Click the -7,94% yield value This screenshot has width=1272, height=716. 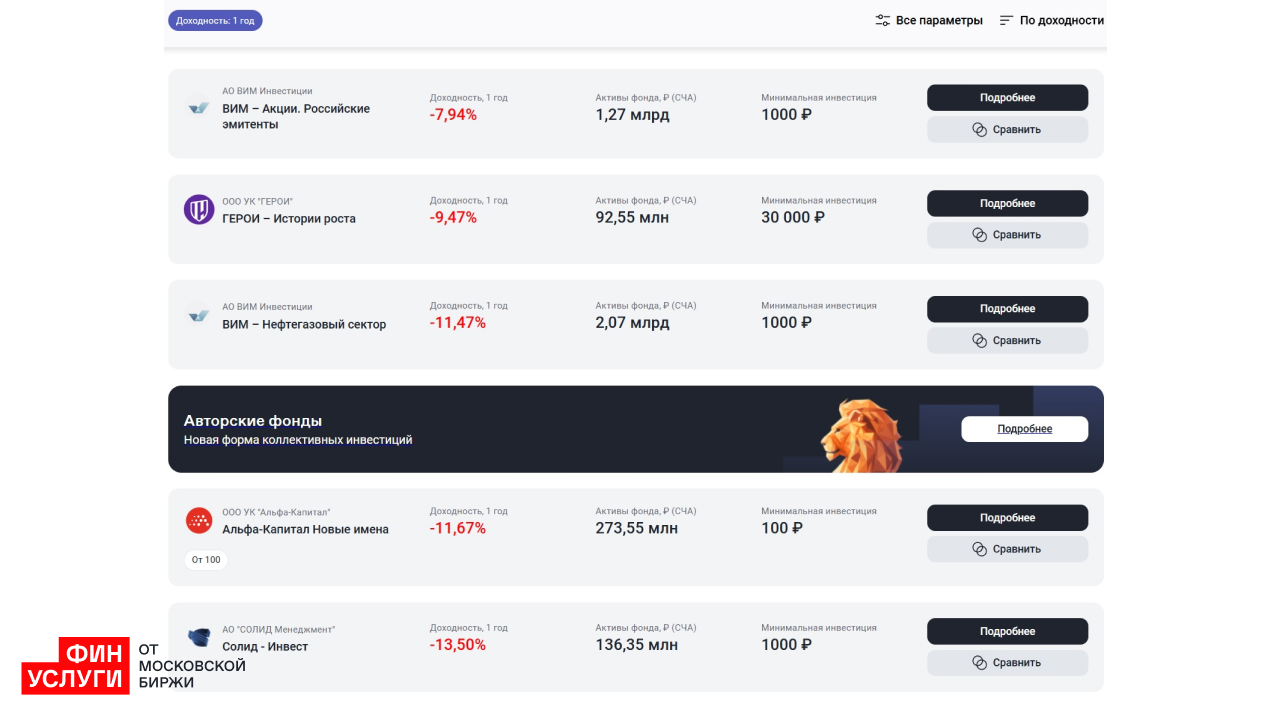[x=453, y=115]
